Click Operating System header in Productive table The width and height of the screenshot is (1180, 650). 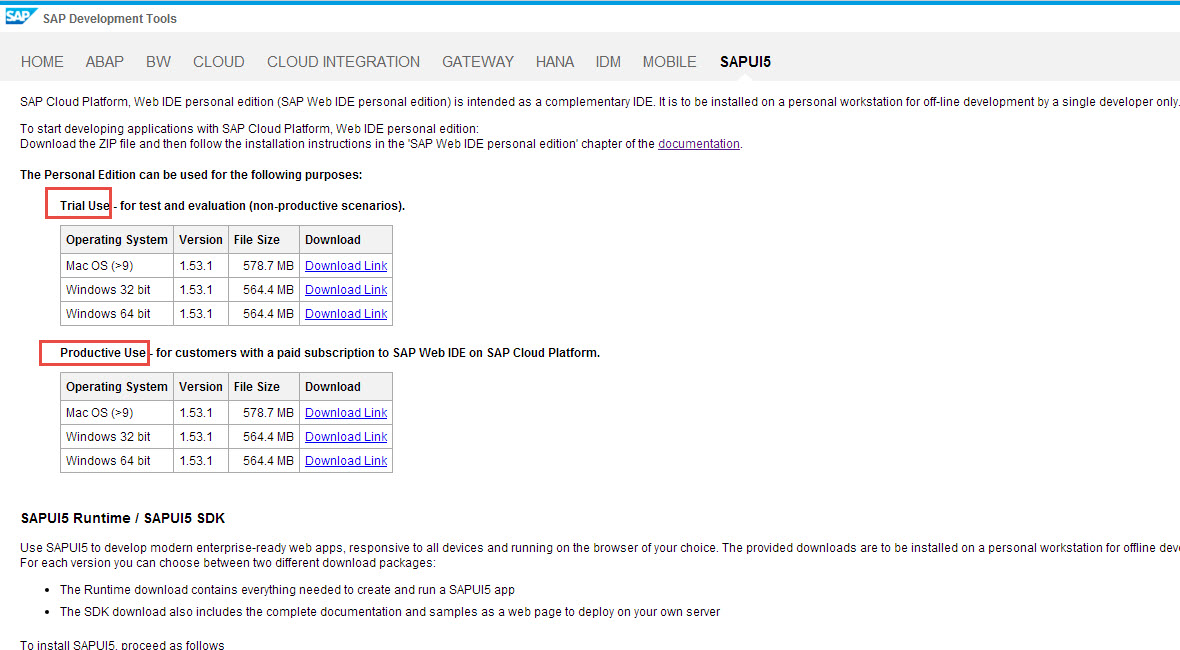tap(117, 387)
